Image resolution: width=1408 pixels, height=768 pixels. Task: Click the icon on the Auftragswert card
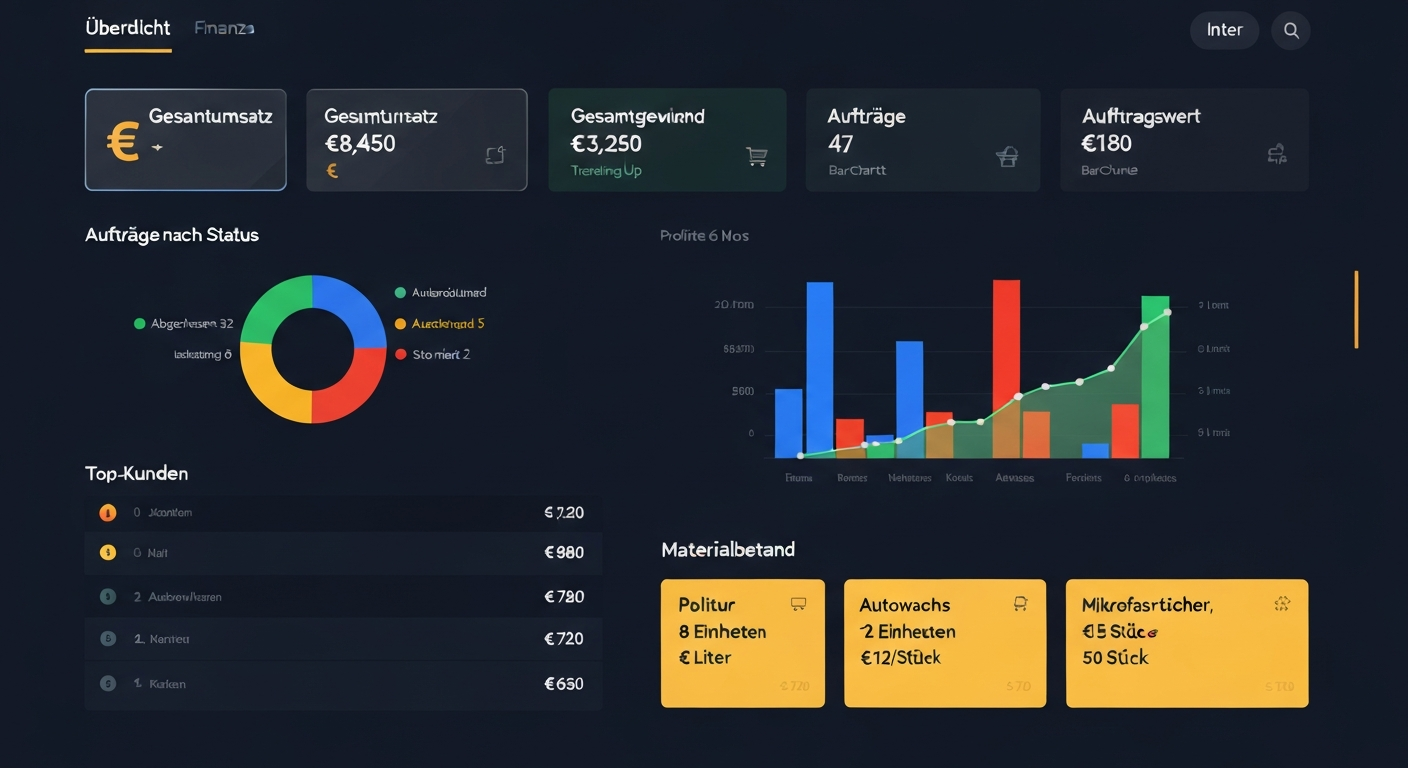coord(1276,154)
